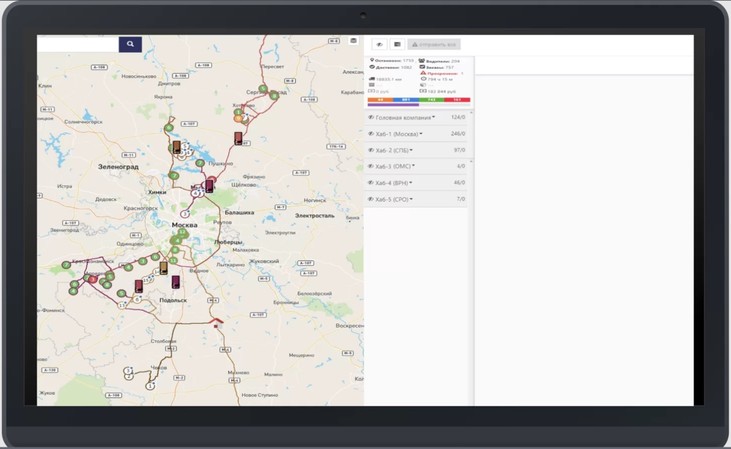Screen dimensions: 731x449
Task: Click the red depot house icon on the map
Action: [216, 323]
